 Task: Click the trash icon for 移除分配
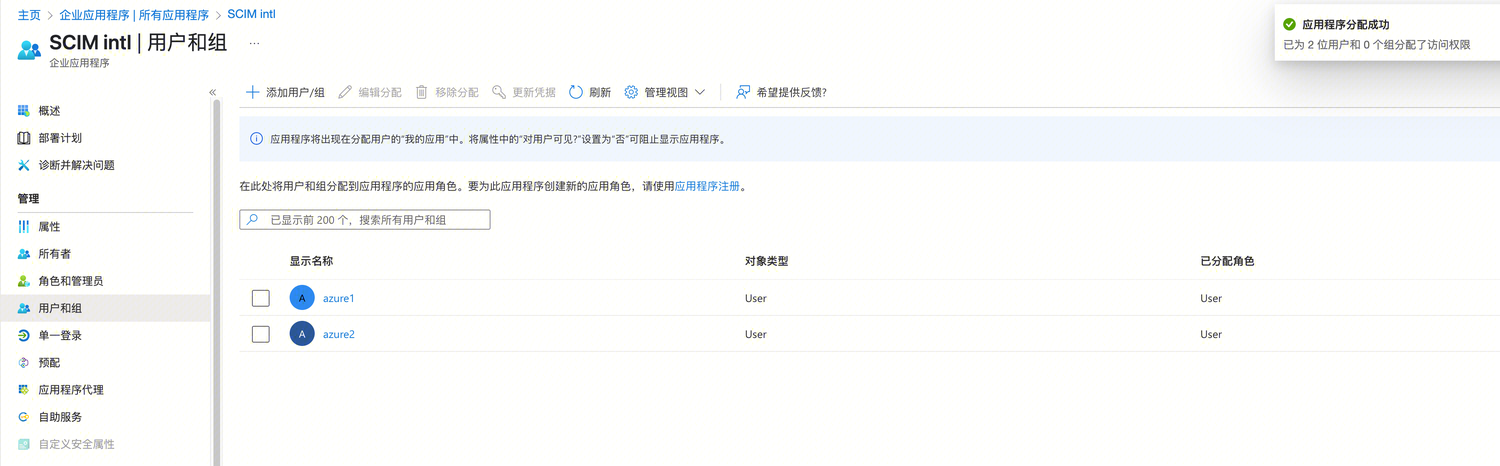click(x=422, y=92)
